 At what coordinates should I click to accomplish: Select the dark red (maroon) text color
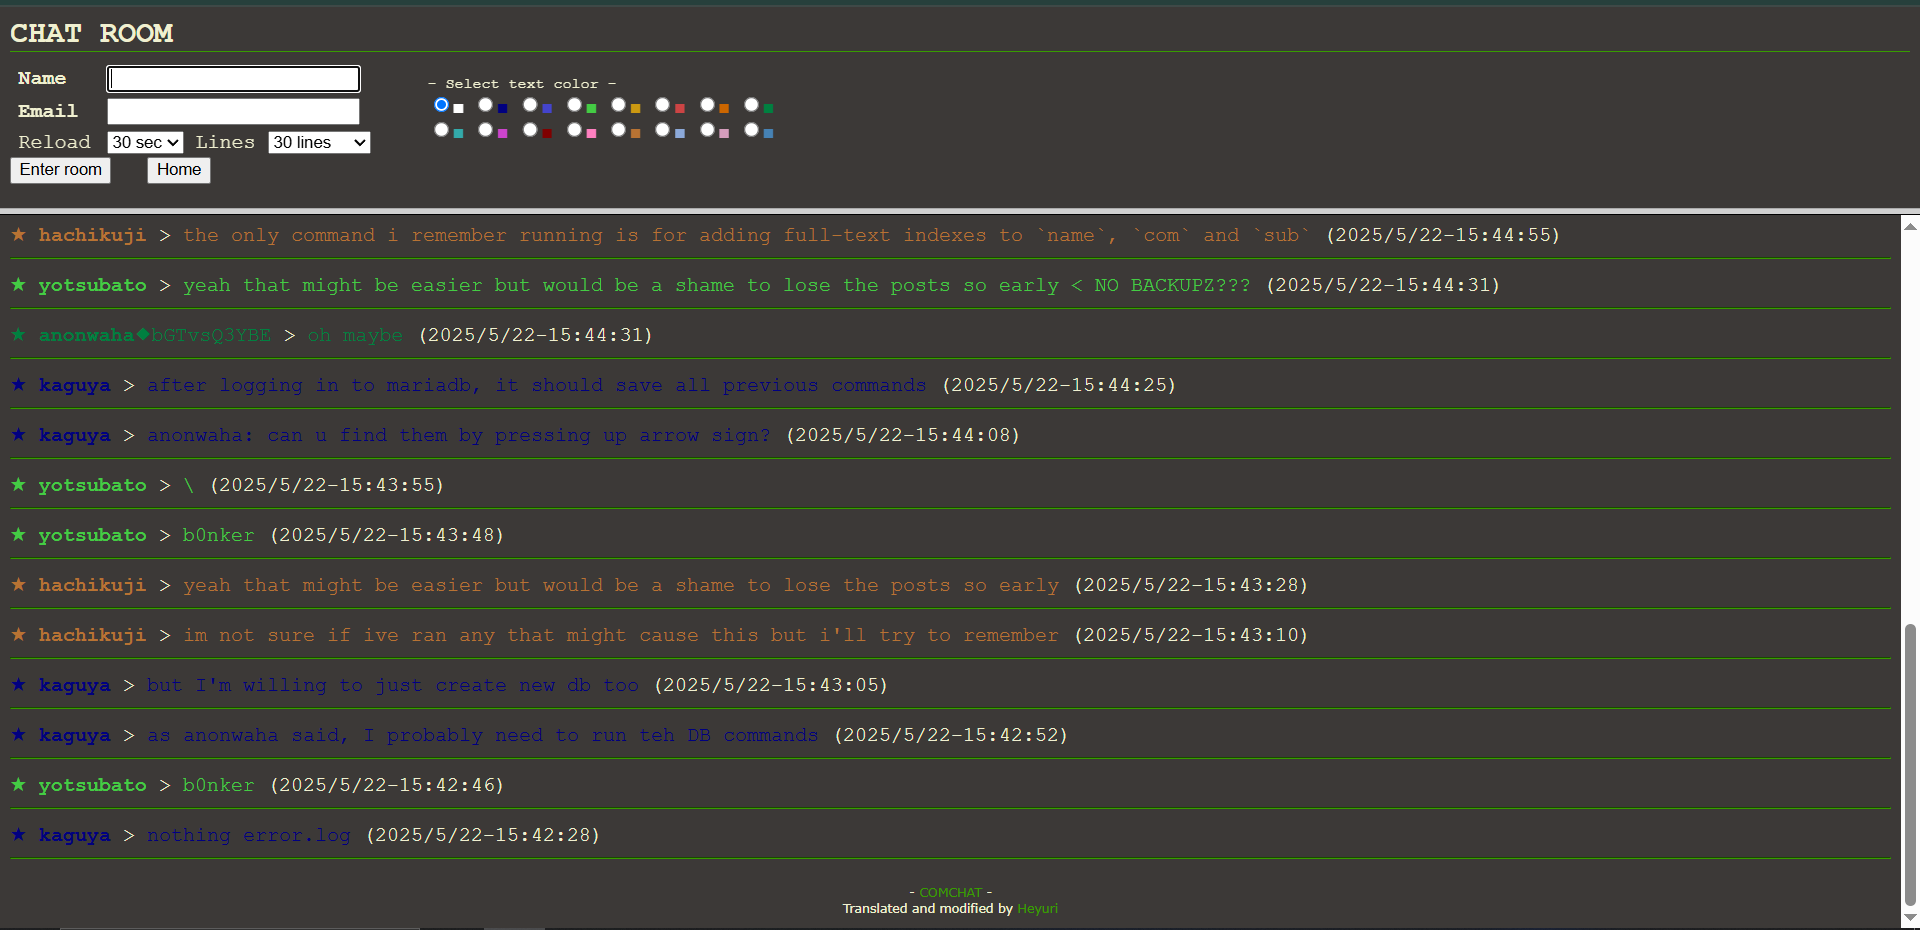click(x=530, y=130)
